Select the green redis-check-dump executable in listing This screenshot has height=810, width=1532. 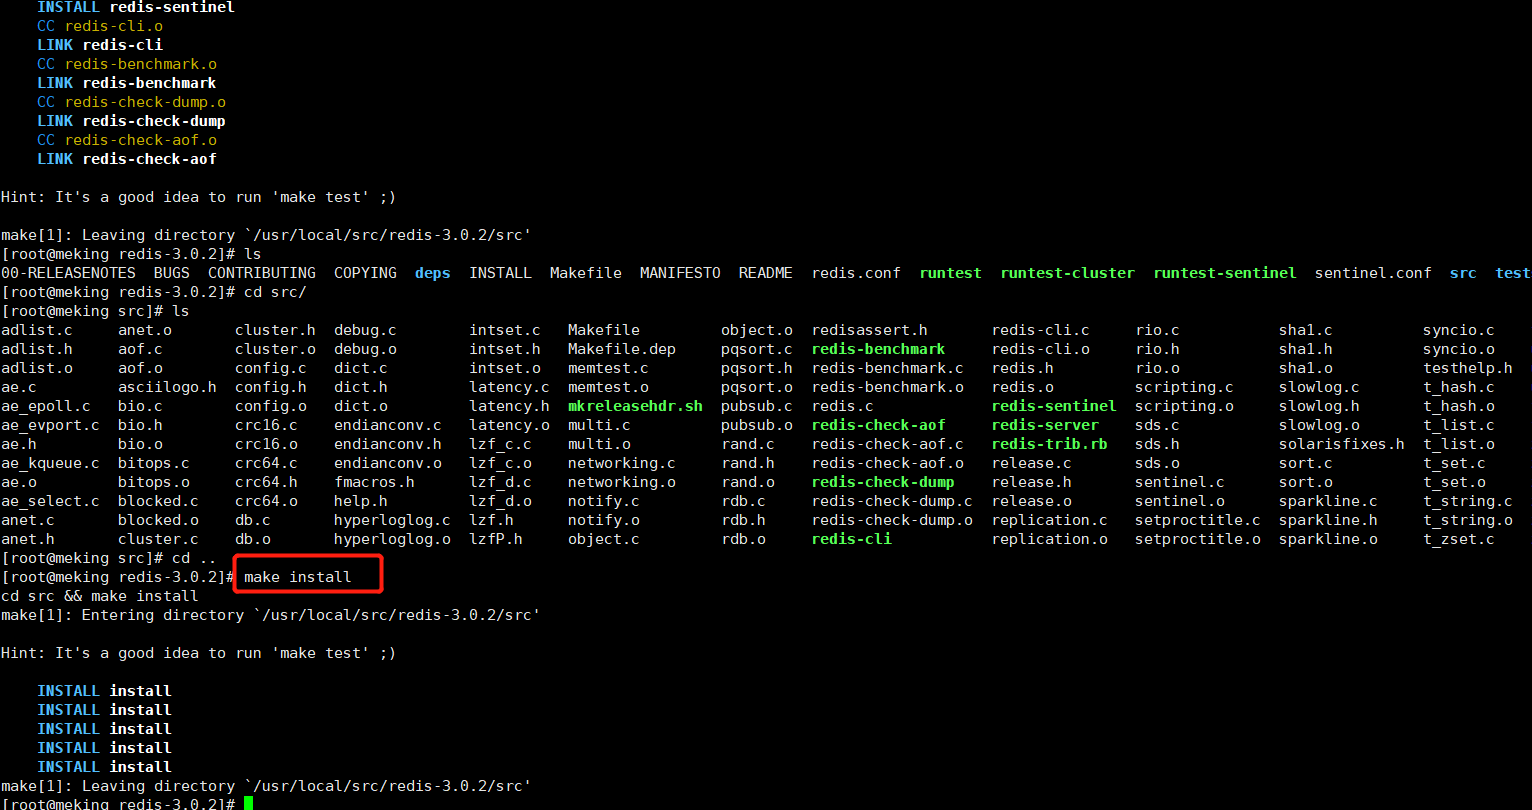883,482
